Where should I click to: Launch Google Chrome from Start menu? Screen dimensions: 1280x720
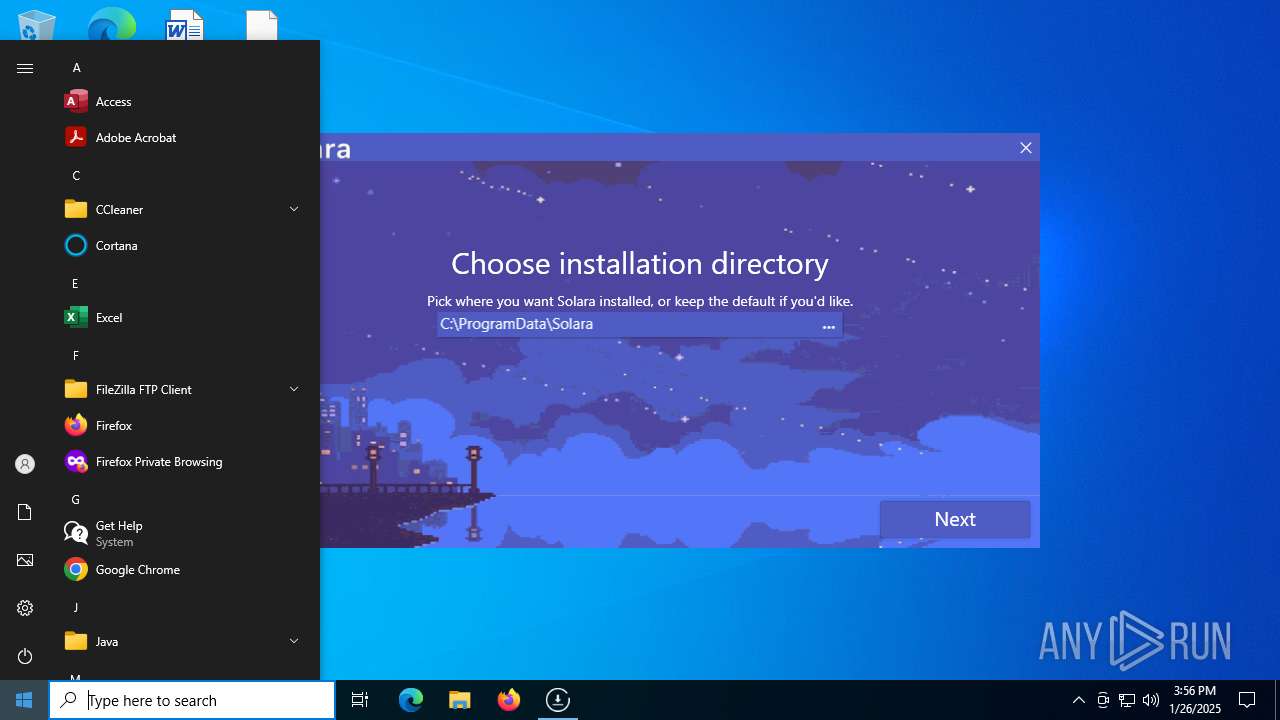(x=184, y=569)
